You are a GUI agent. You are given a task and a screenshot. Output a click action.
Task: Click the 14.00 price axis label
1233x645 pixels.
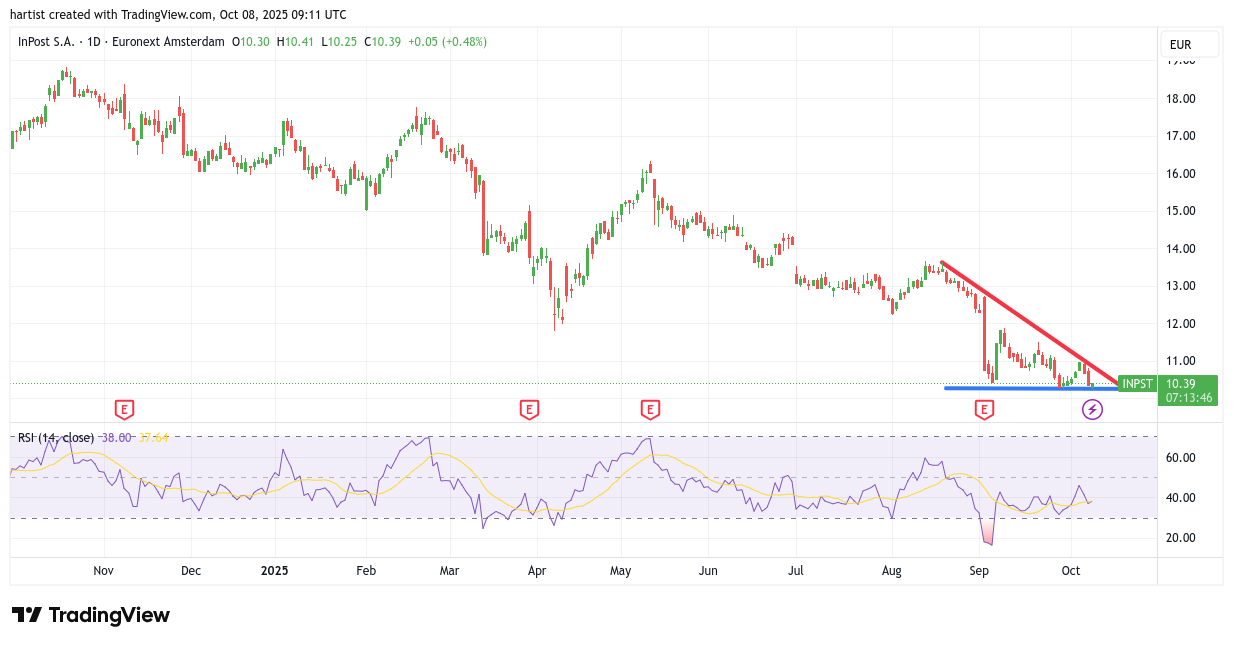(x=1181, y=248)
